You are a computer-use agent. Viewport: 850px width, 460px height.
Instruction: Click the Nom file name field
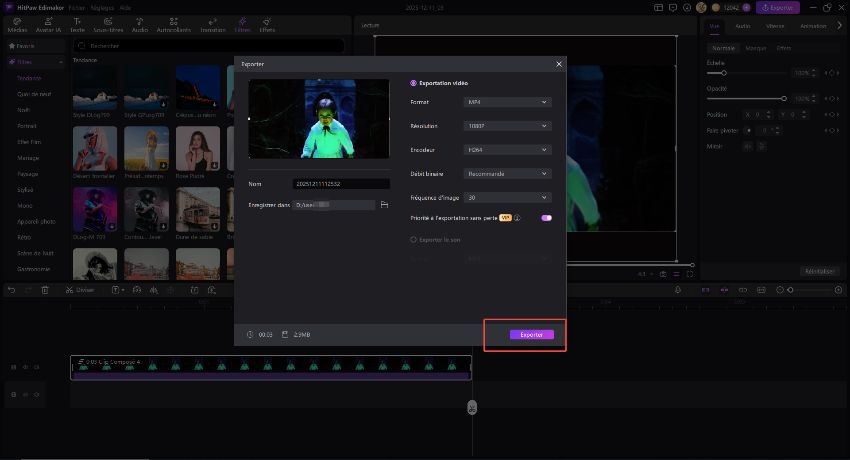(x=341, y=184)
